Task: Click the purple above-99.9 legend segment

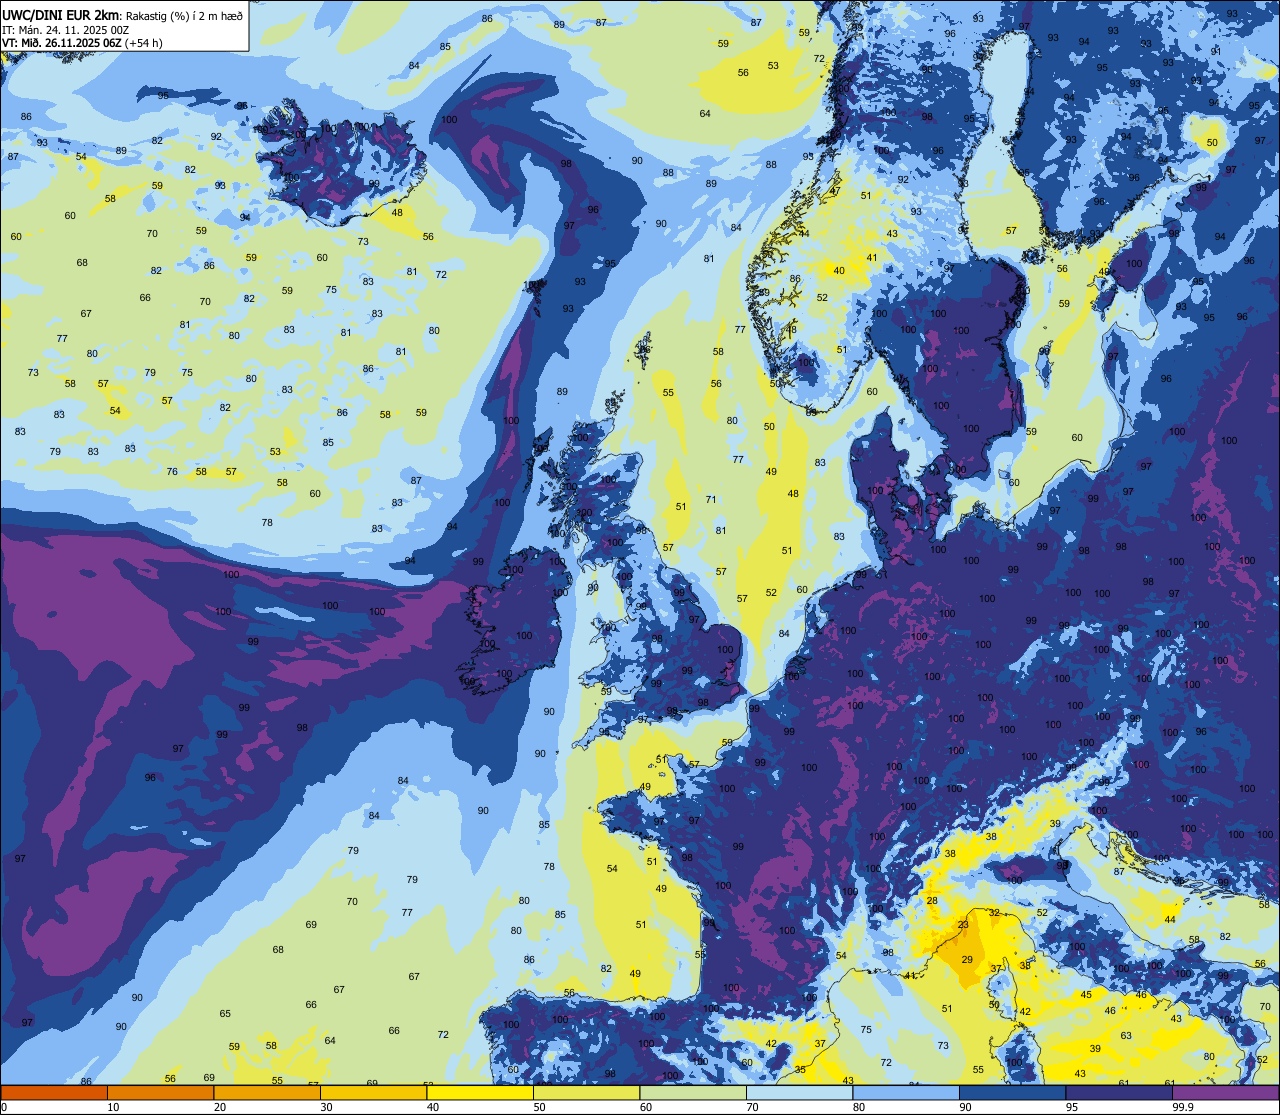Action: (x=1225, y=1092)
